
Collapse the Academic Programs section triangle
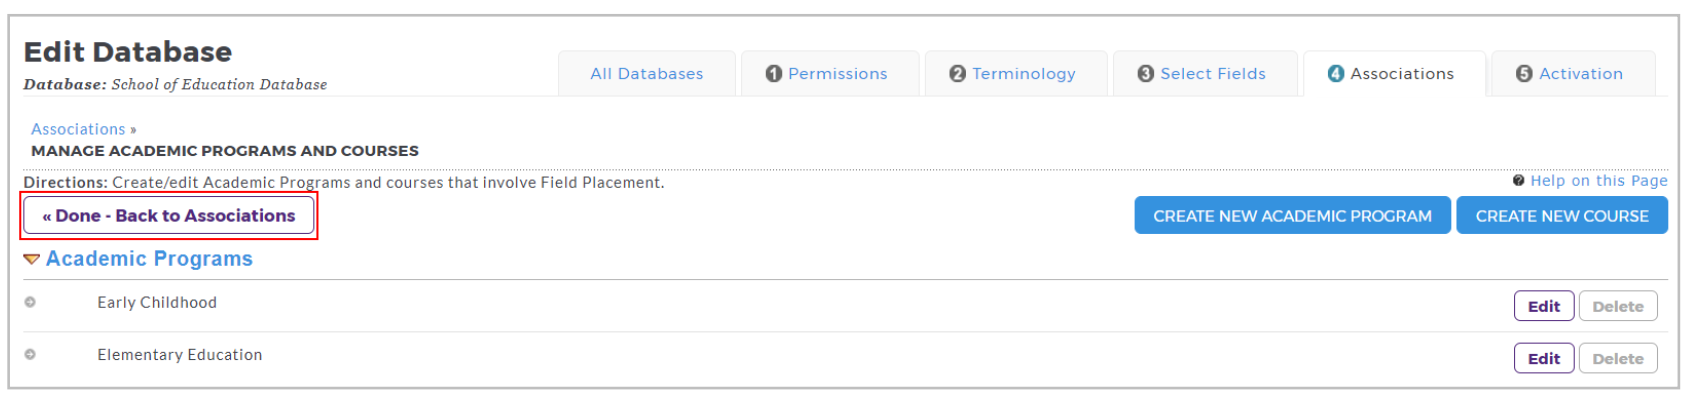32,259
